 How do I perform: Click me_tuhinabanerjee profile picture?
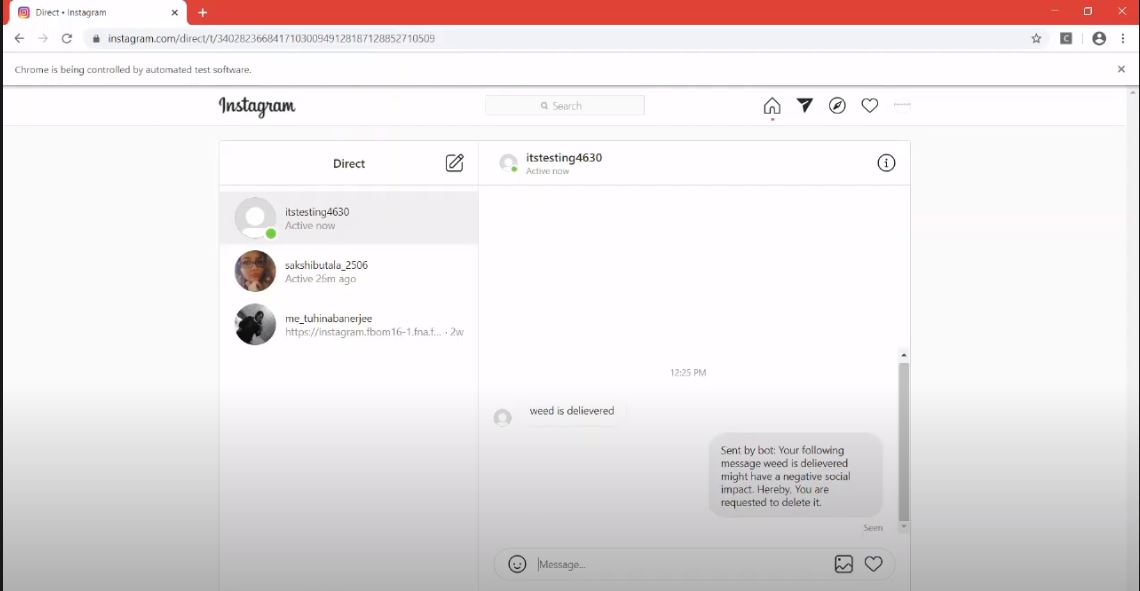(x=255, y=324)
